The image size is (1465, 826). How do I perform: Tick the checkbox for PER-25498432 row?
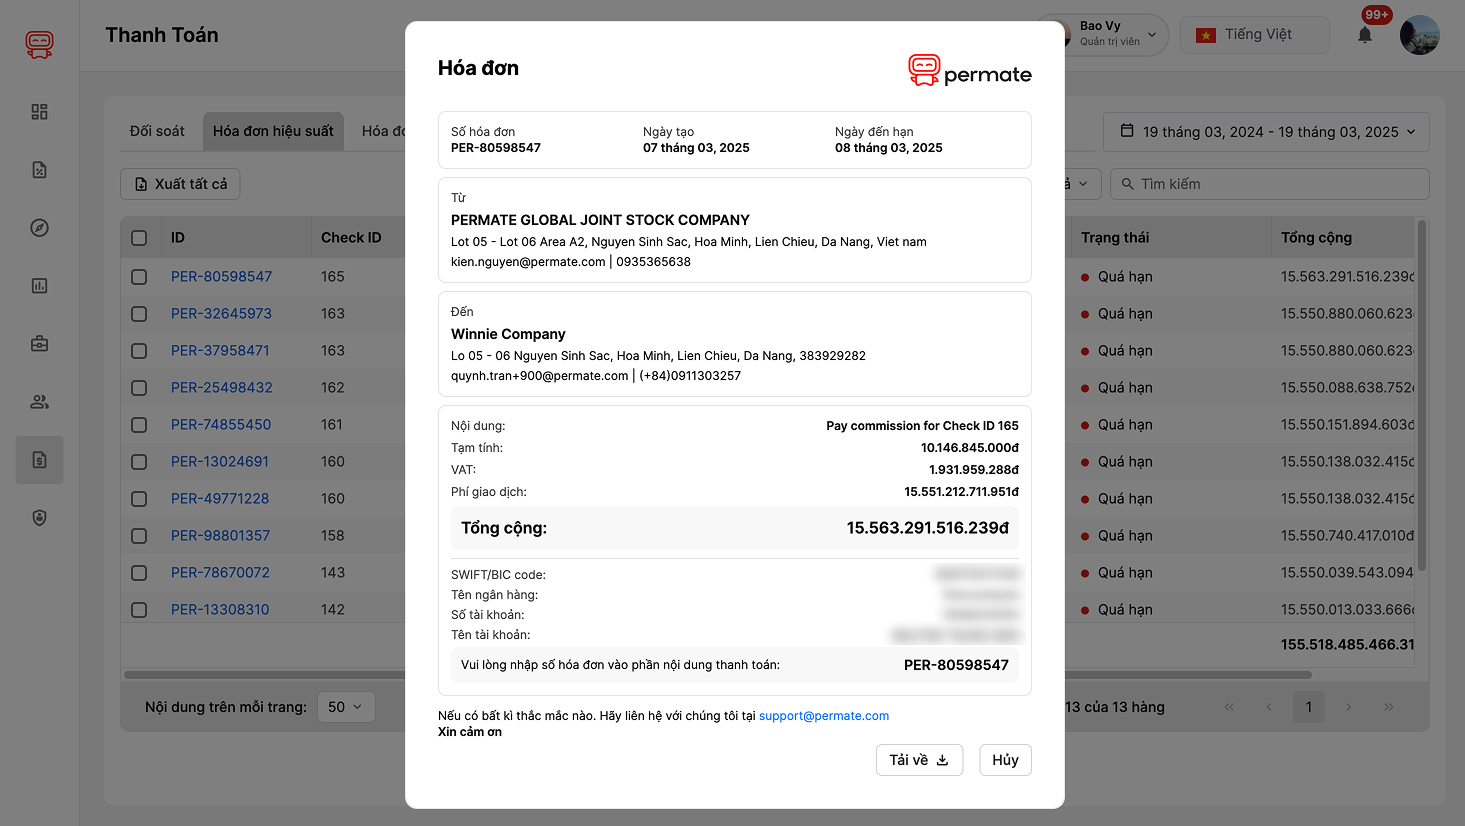point(139,388)
